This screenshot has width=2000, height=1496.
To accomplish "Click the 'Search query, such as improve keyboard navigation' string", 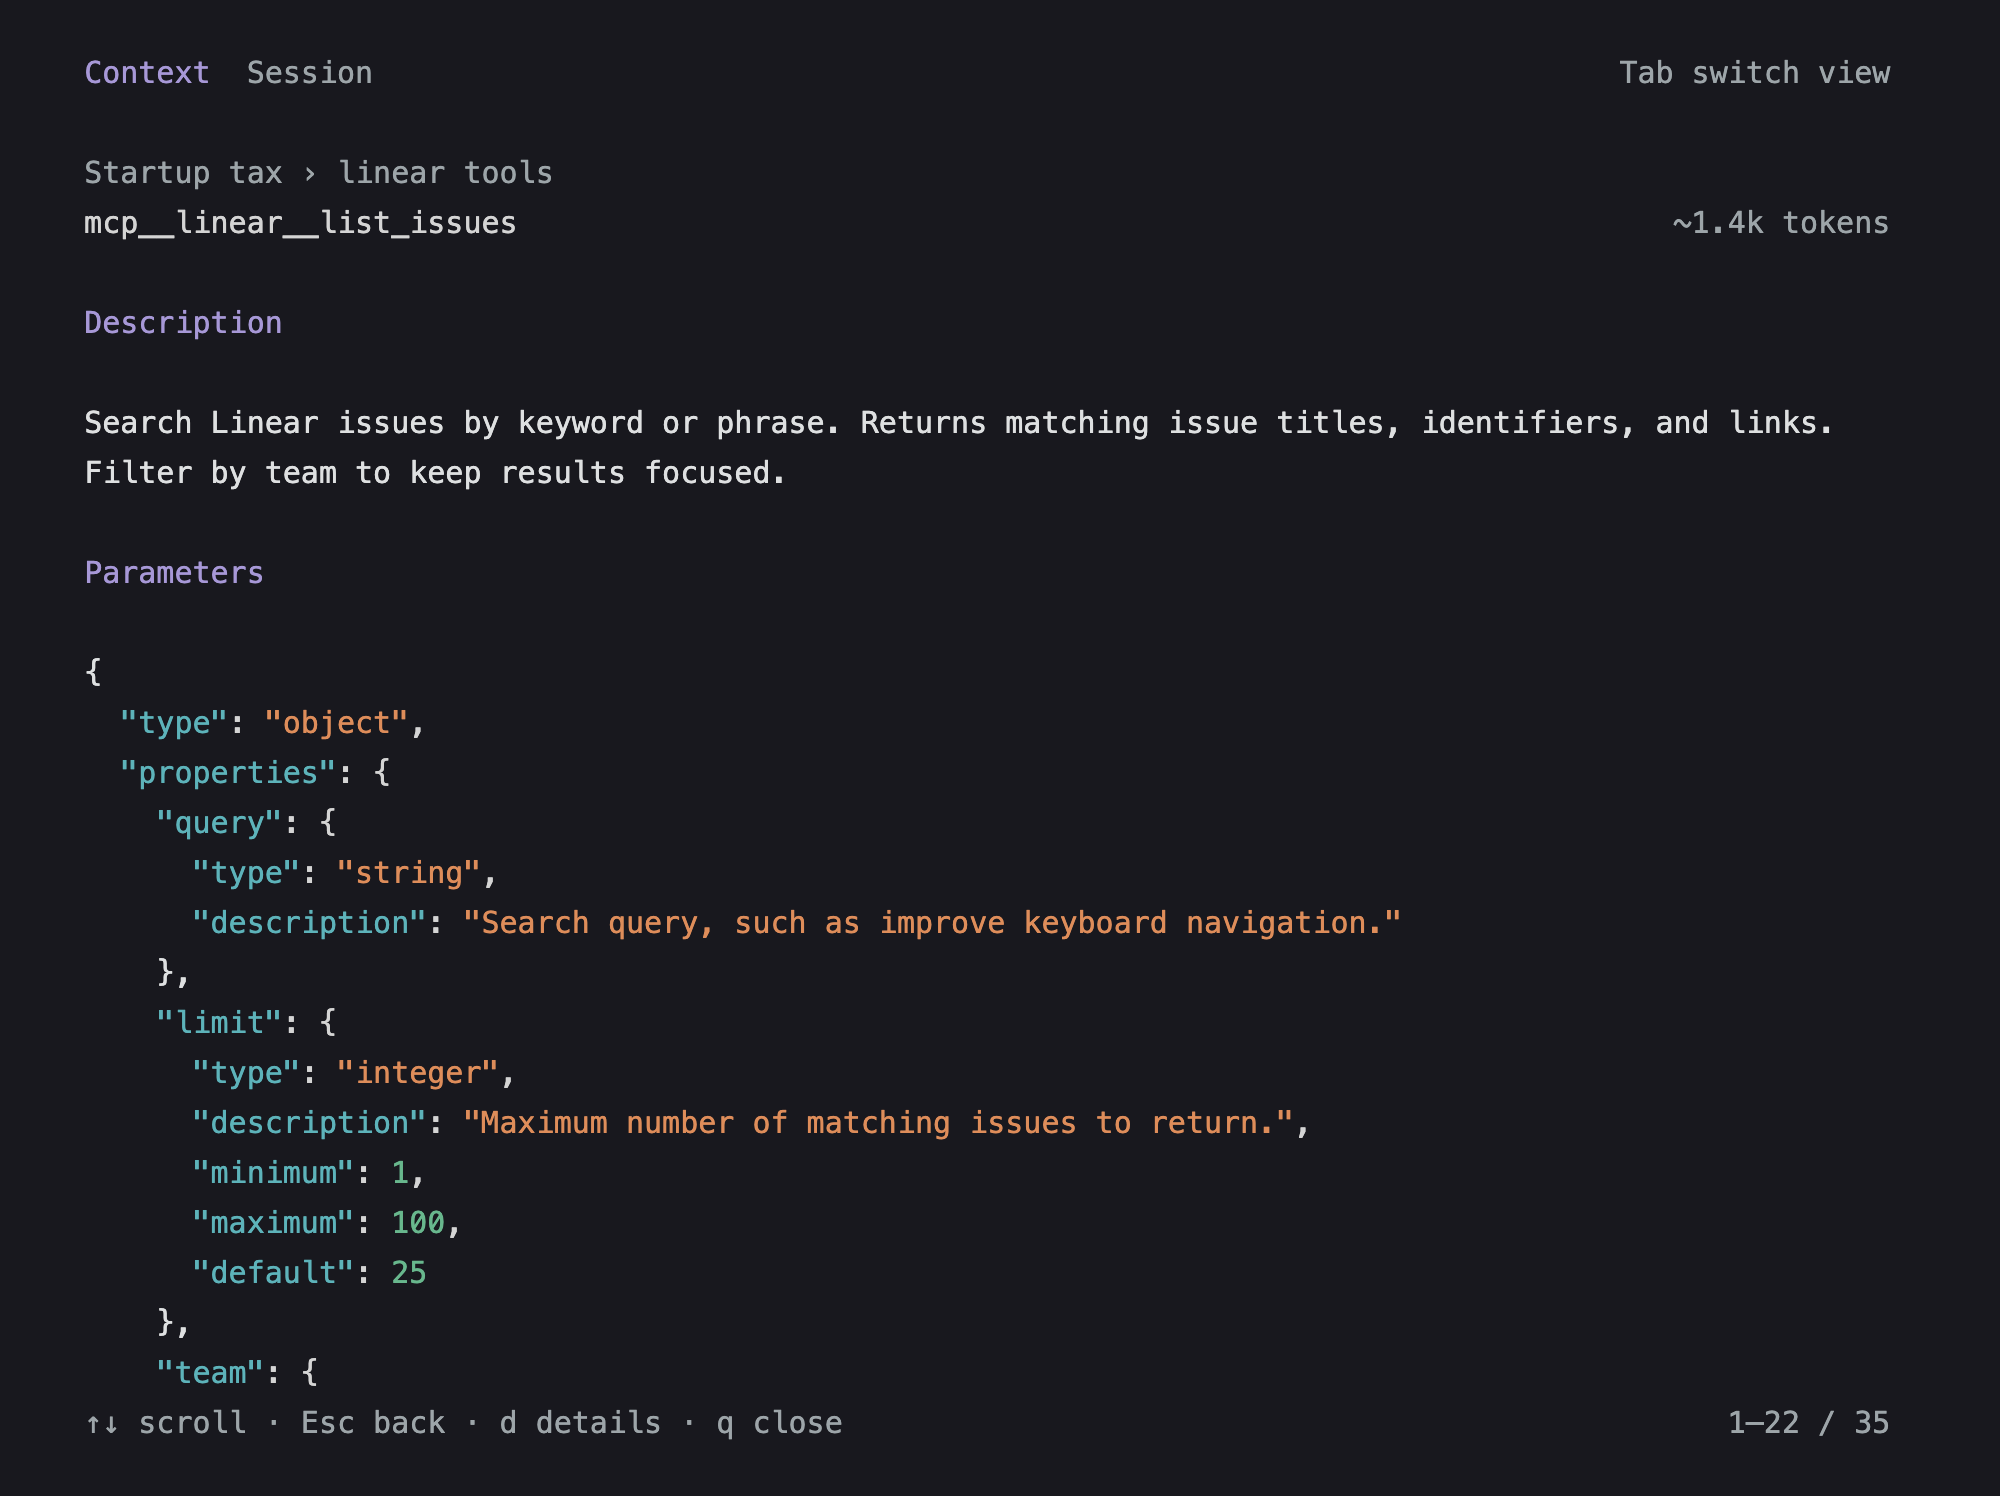I will coord(931,923).
